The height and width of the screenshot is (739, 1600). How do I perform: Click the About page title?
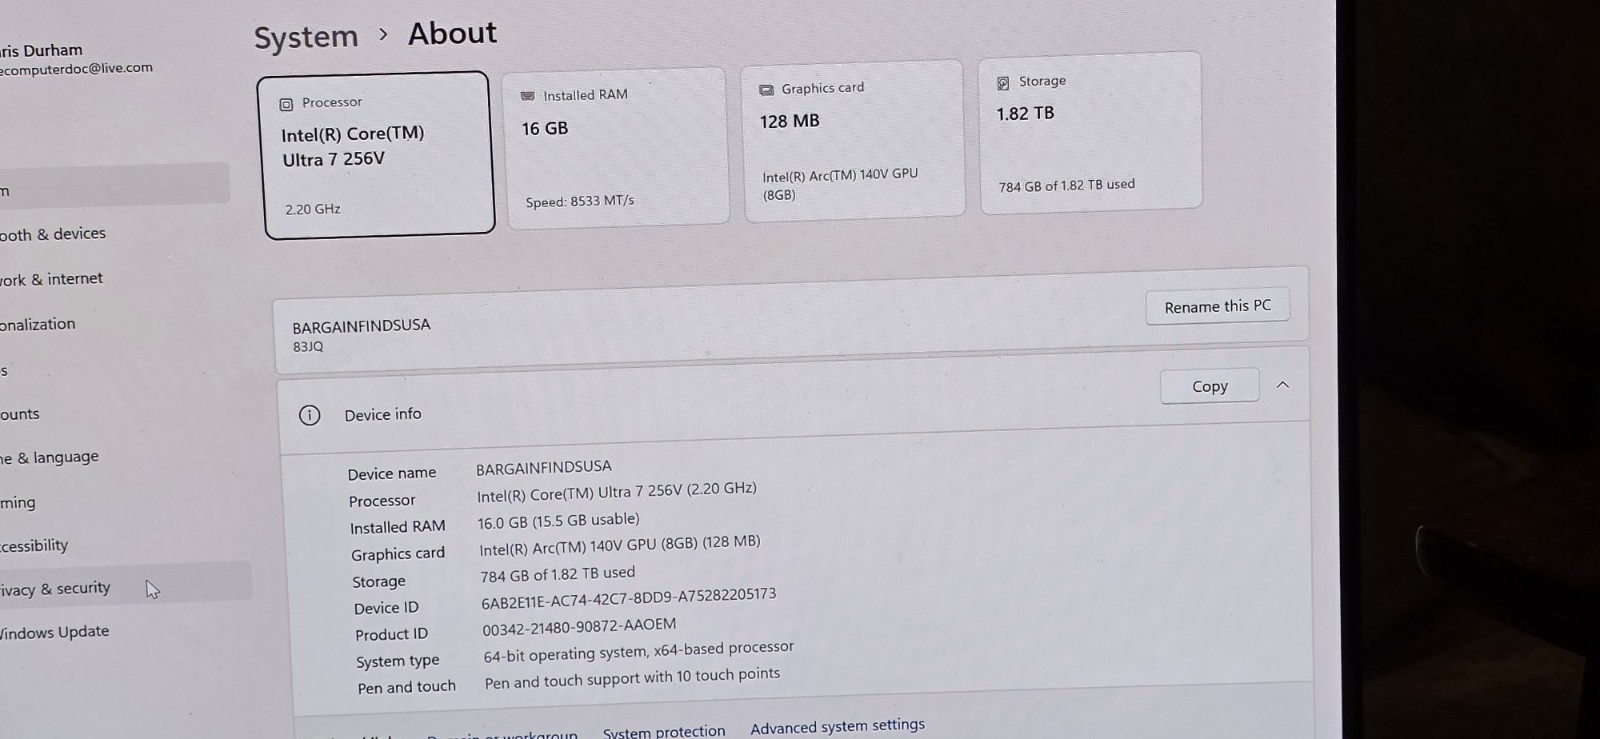[x=452, y=33]
